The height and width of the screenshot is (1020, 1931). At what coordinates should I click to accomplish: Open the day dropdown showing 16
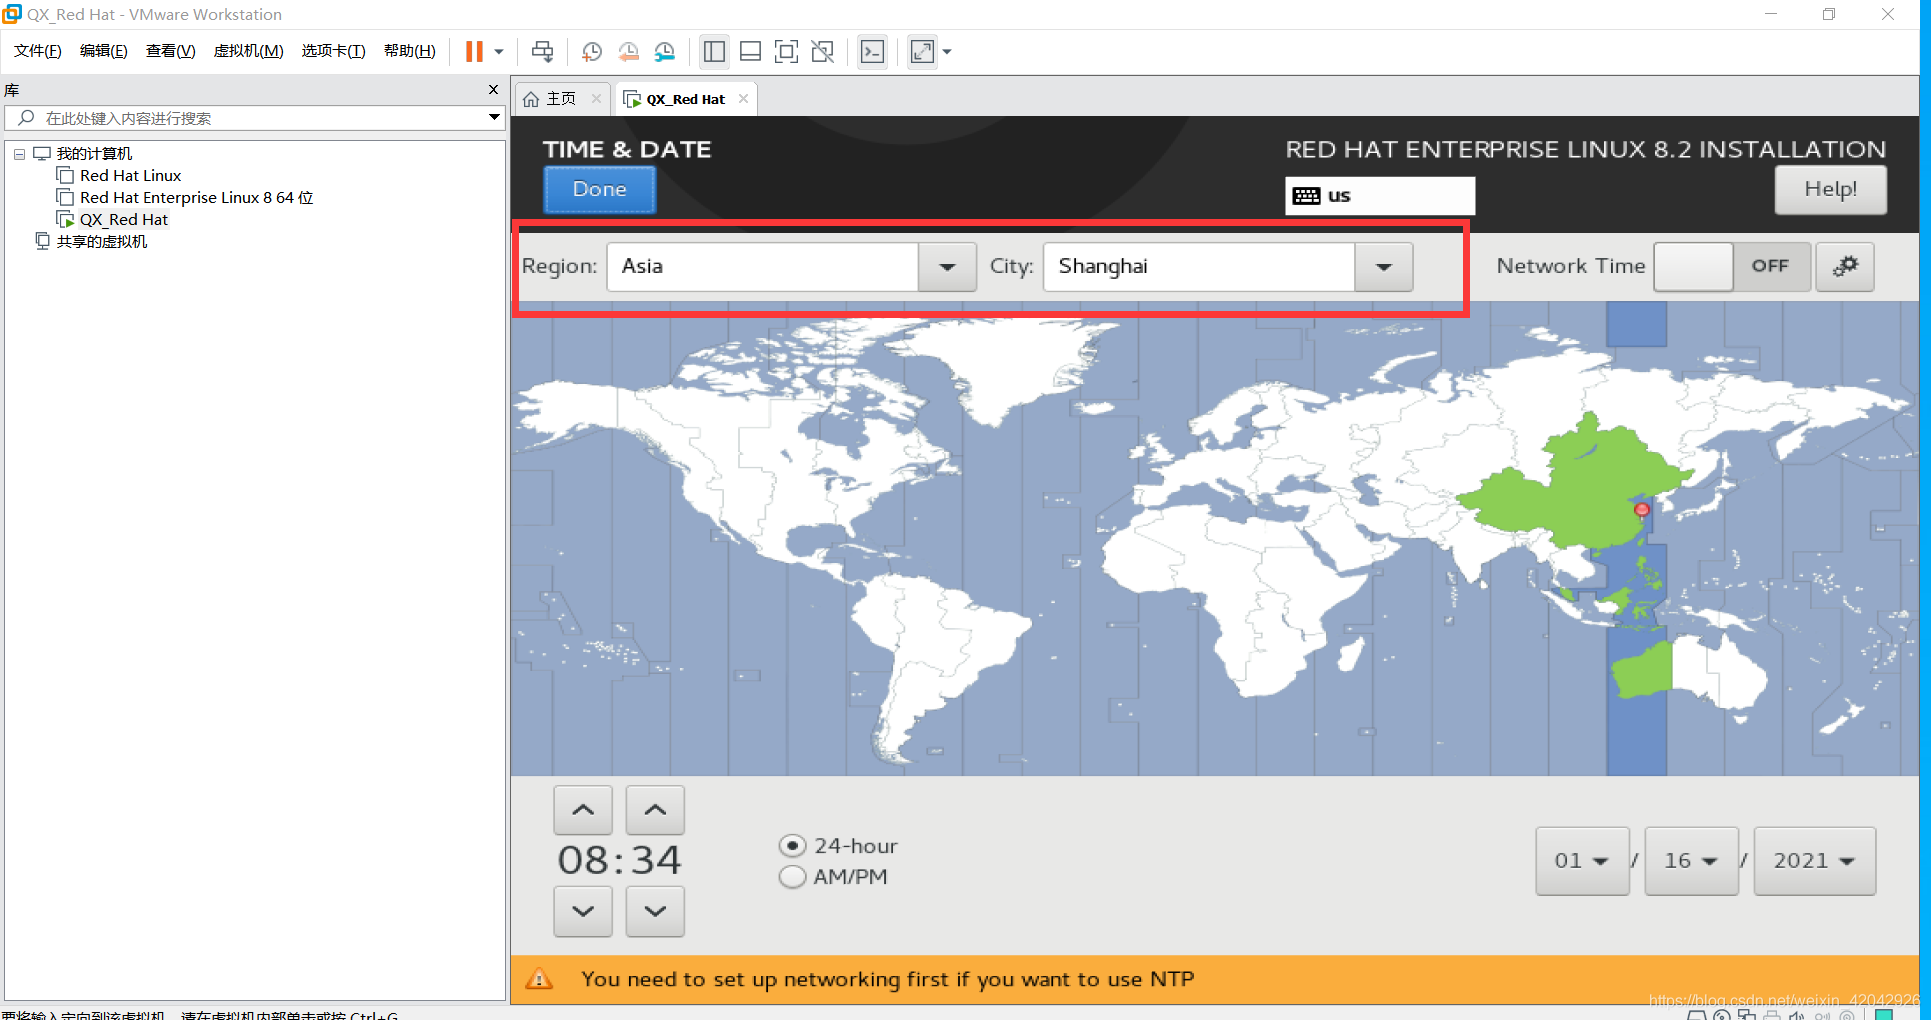(1691, 861)
